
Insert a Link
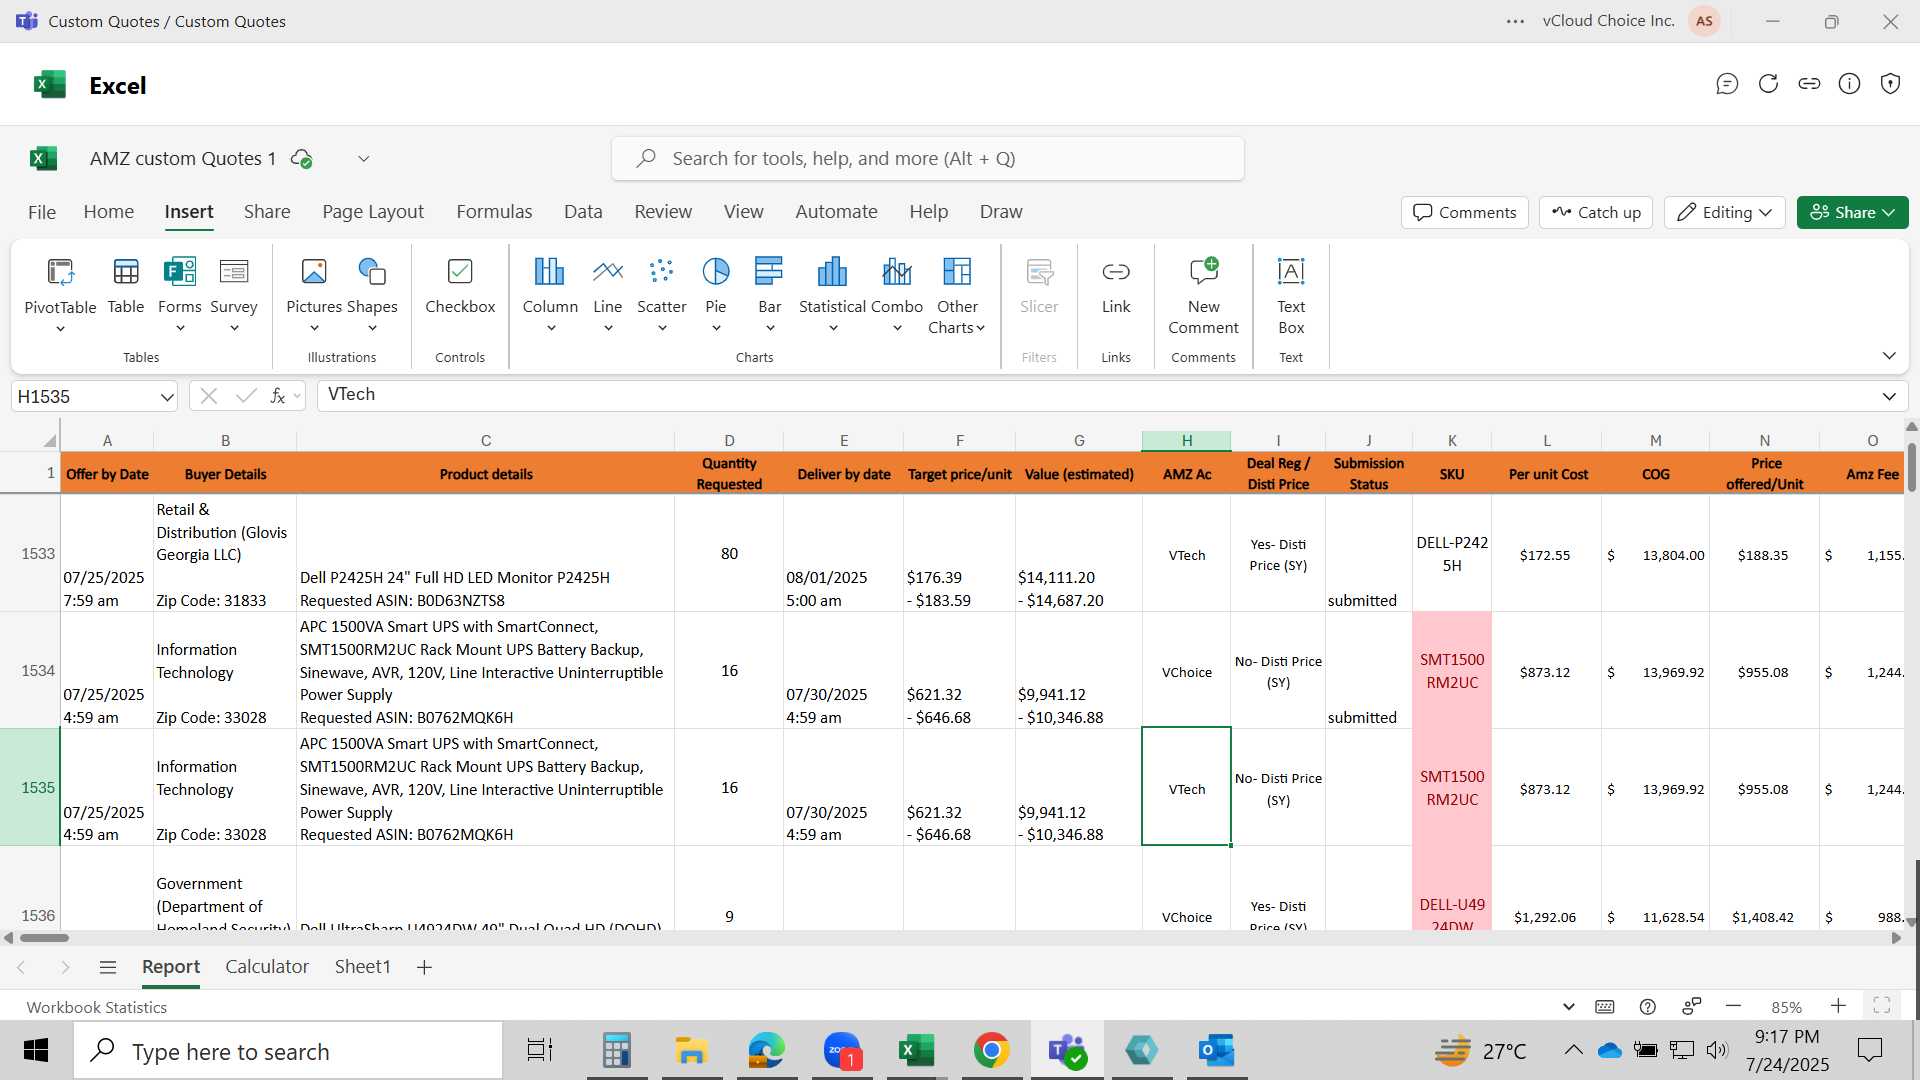(1116, 285)
